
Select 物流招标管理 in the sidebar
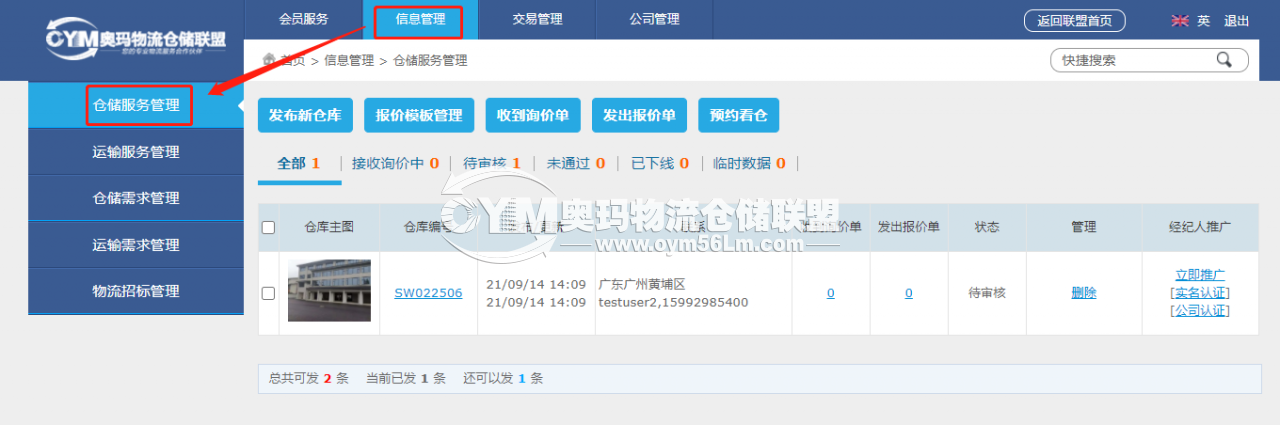click(136, 291)
